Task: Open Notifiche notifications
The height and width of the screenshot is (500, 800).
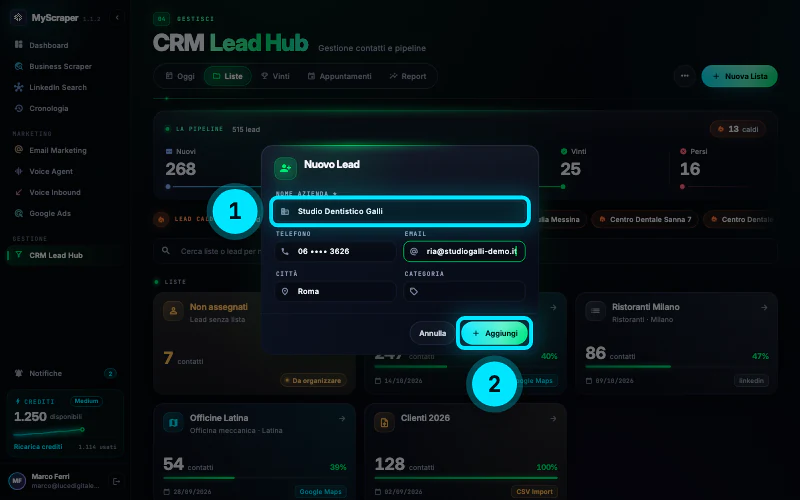Action: click(45, 373)
